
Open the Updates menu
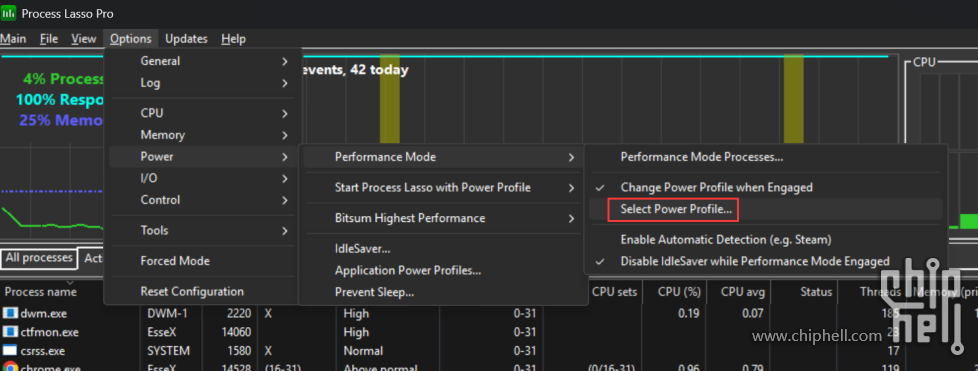pyautogui.click(x=186, y=39)
